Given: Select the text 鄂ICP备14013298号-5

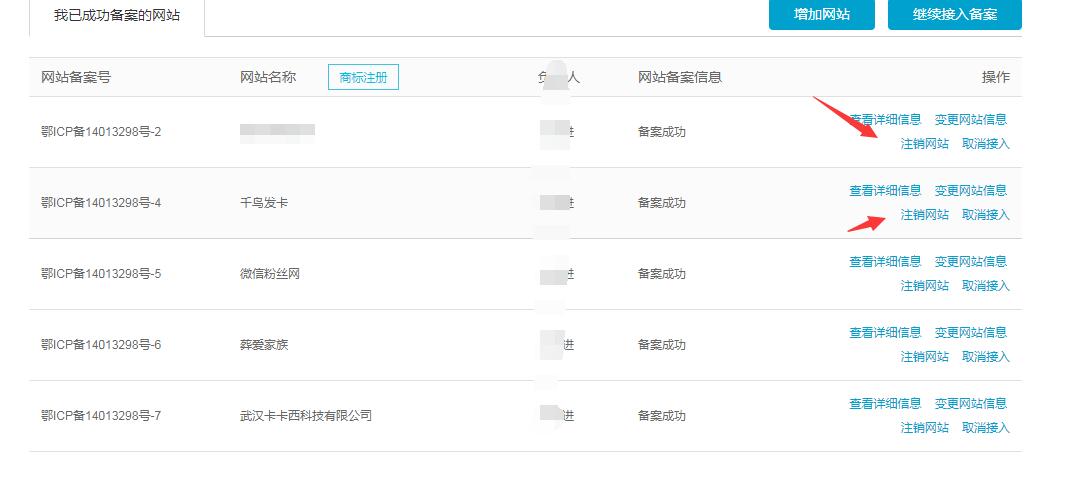Looking at the screenshot, I should click(x=101, y=274).
